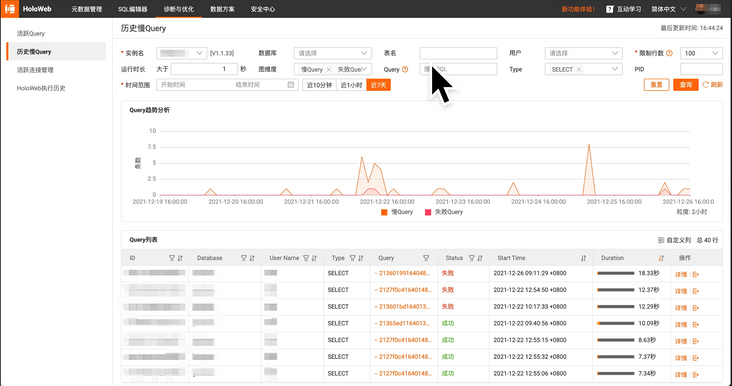Screen dimensions: 732x386
Task: Click the 刷新 refresh icon
Action: 705,85
